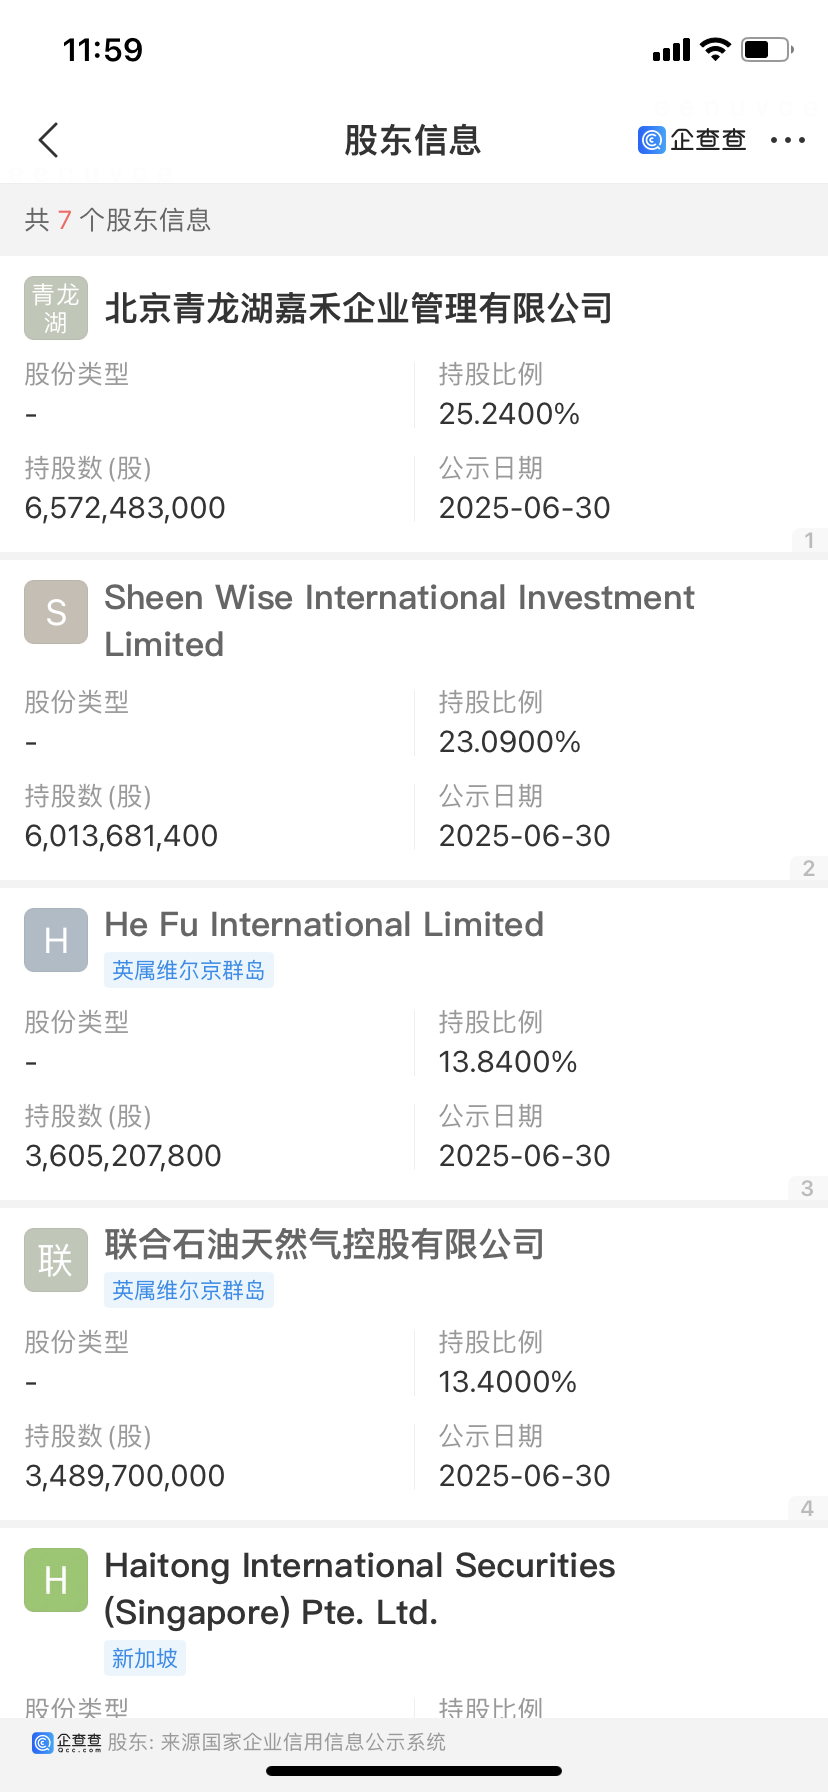Open 北京青龙湖嘉禾企业管理有限公司 shareholder details
This screenshot has width=828, height=1792.
pos(358,308)
